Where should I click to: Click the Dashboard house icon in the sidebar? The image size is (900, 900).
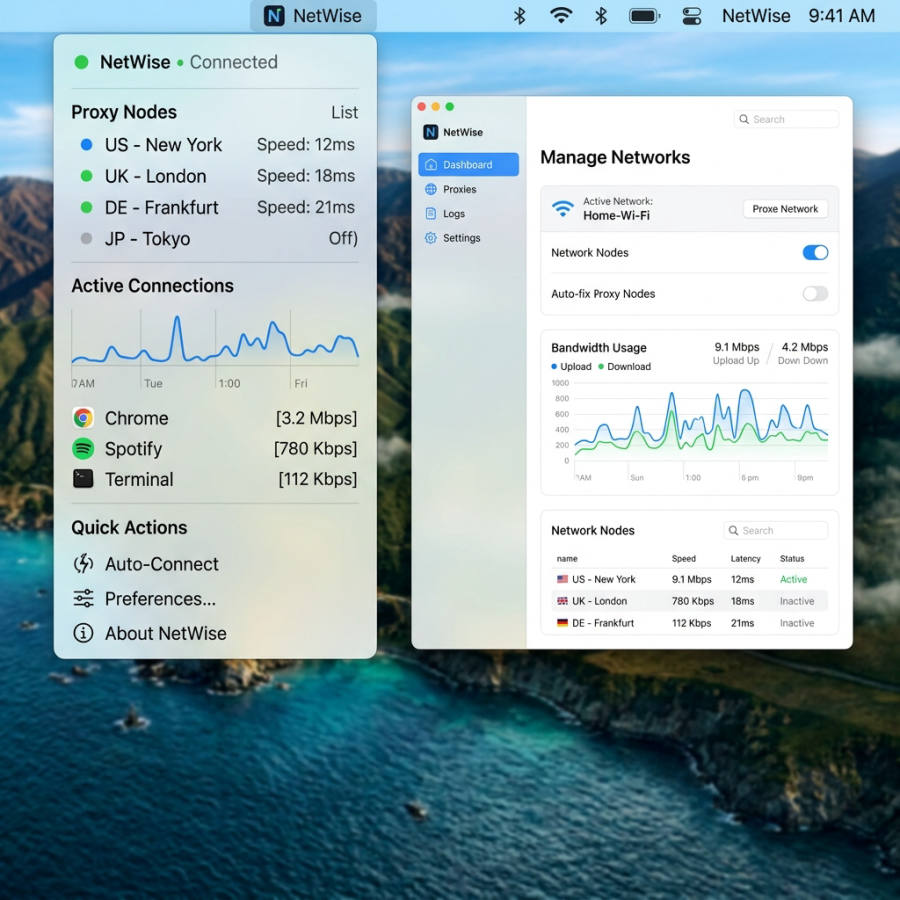click(x=430, y=165)
